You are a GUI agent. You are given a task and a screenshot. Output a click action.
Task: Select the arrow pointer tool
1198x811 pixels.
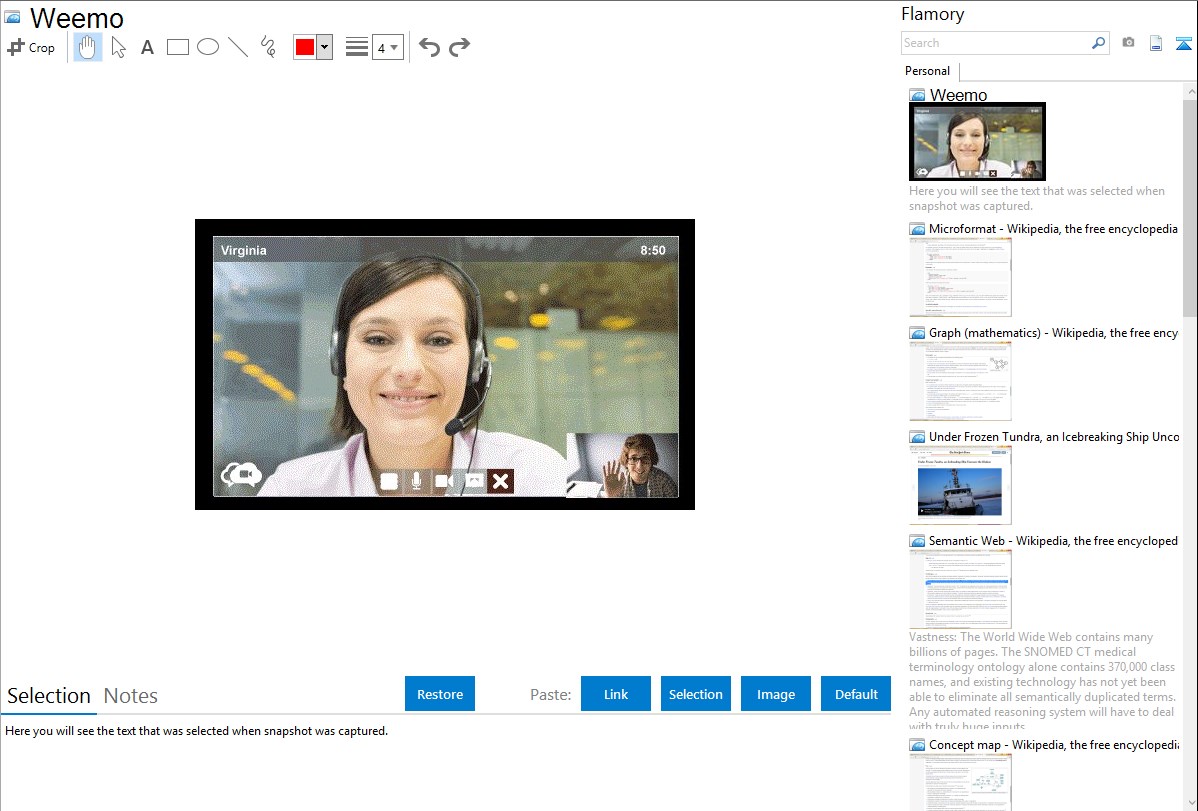(118, 47)
